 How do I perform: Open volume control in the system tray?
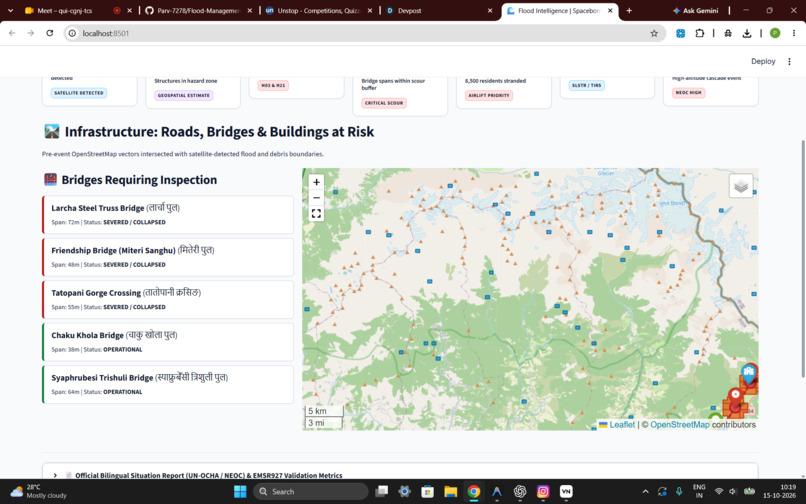(732, 492)
